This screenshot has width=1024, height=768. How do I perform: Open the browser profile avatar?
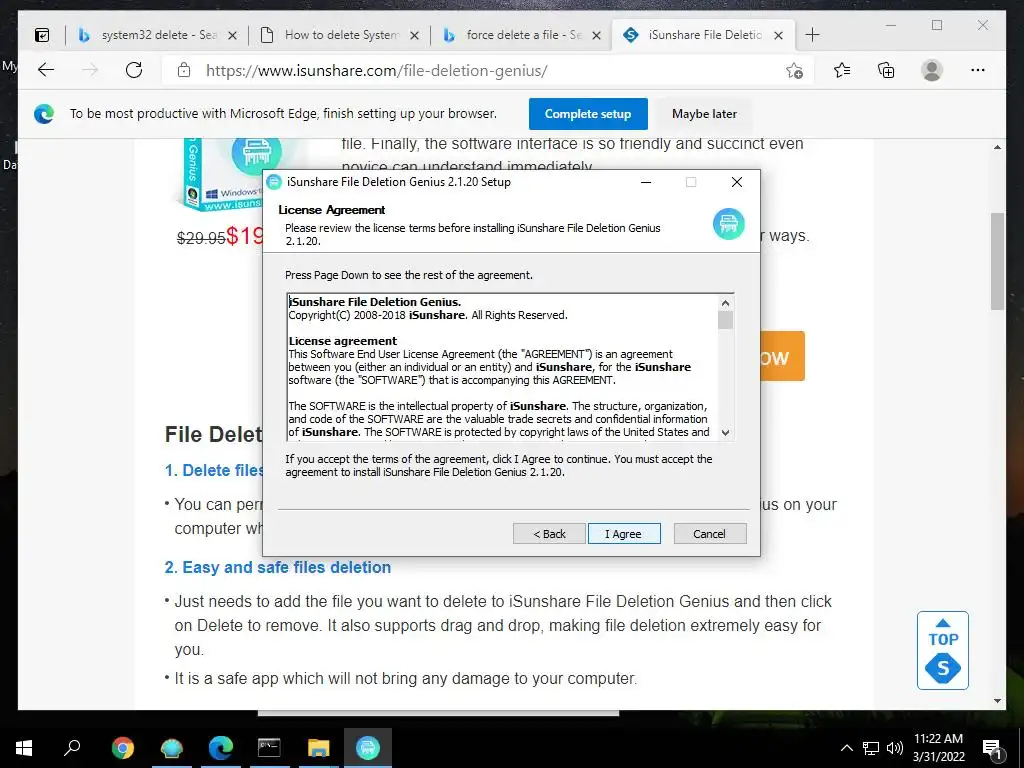coord(932,70)
